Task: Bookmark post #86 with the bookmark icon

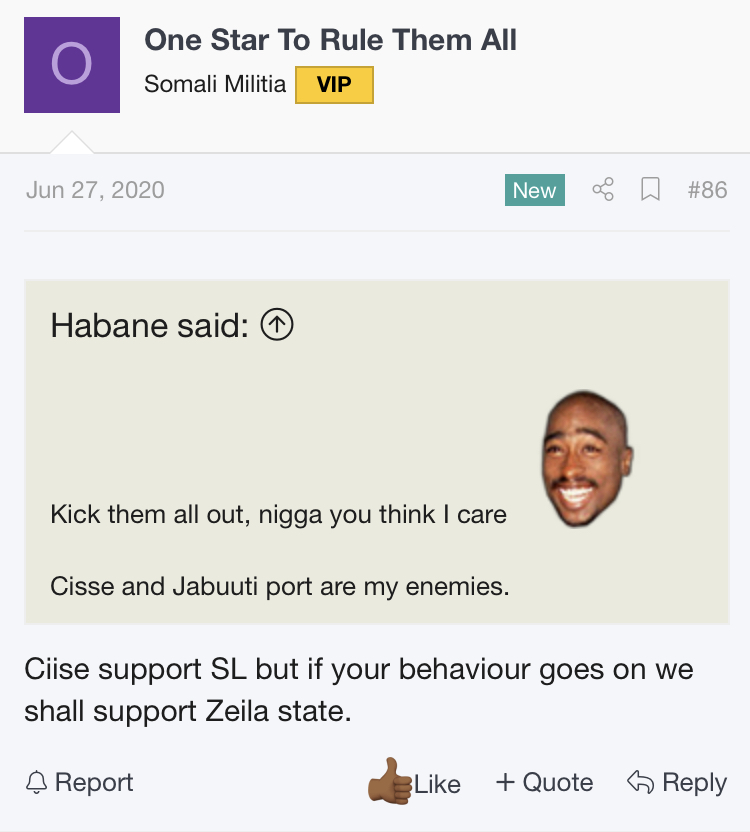Action: [x=650, y=189]
